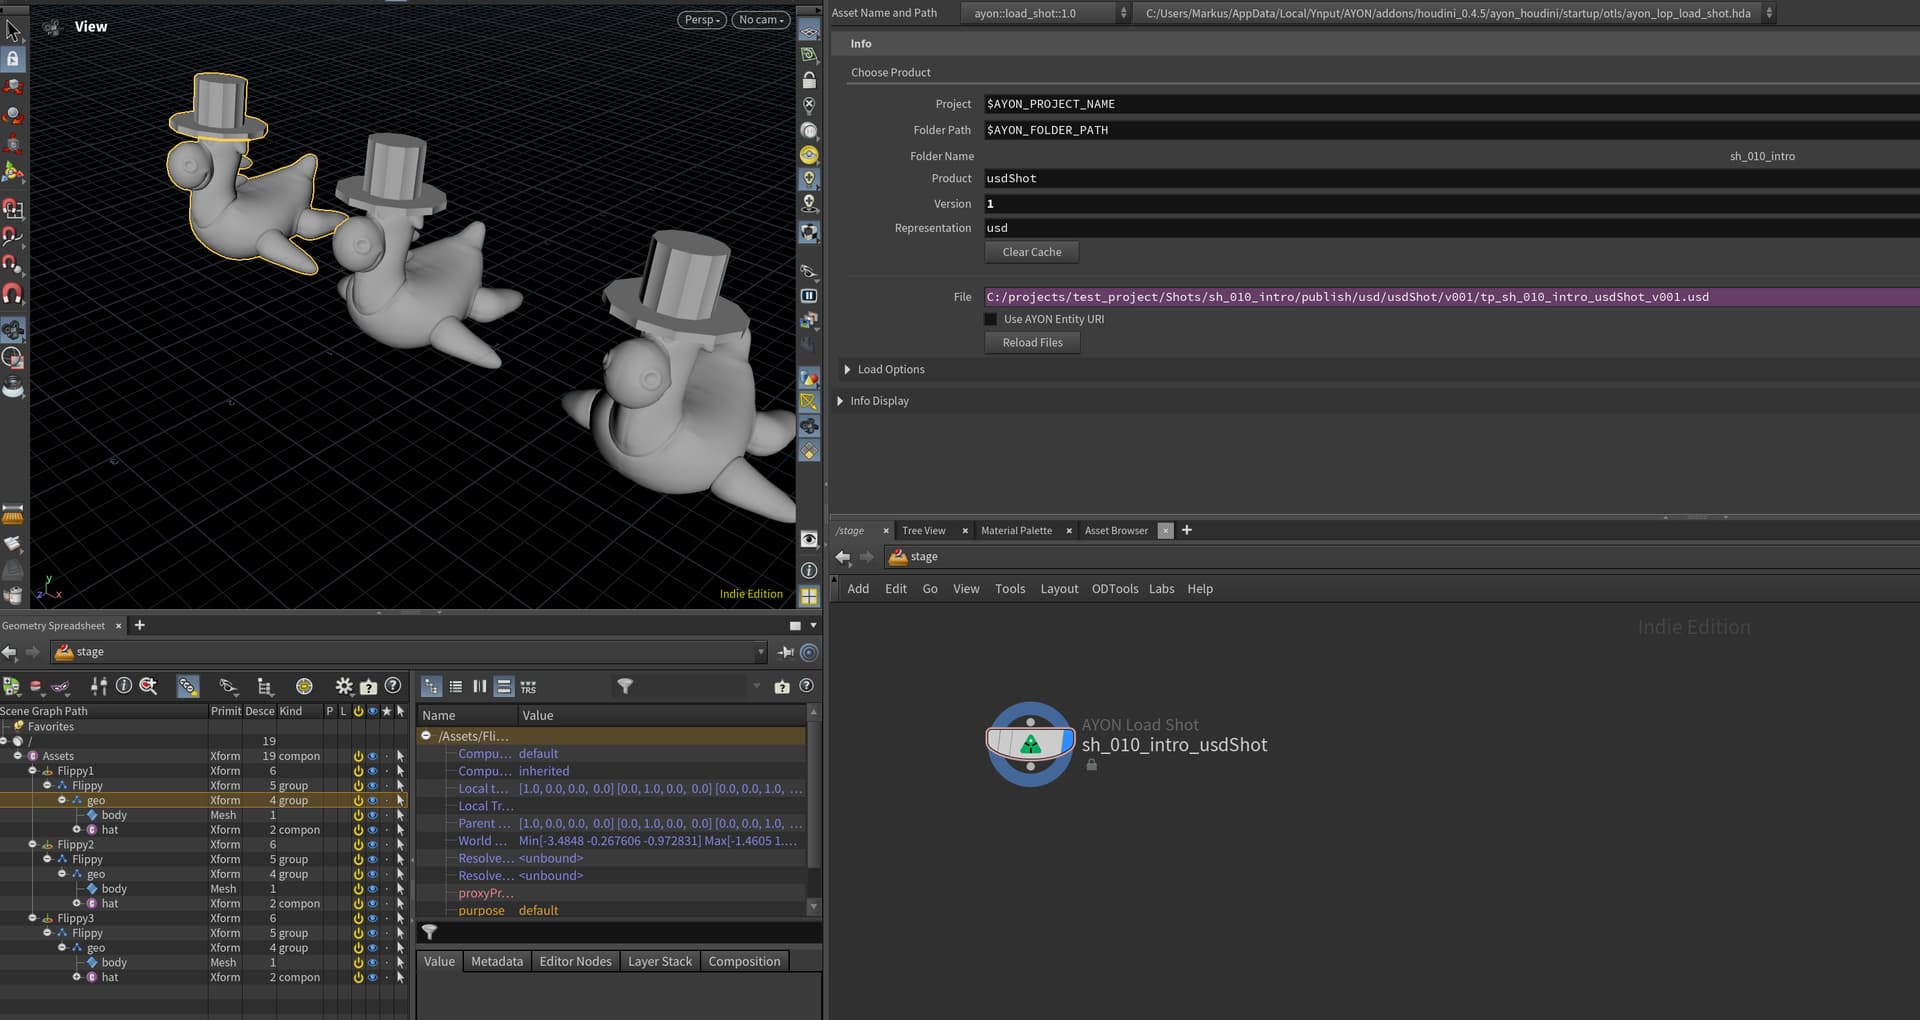Open the ODTools menu

pos(1115,589)
